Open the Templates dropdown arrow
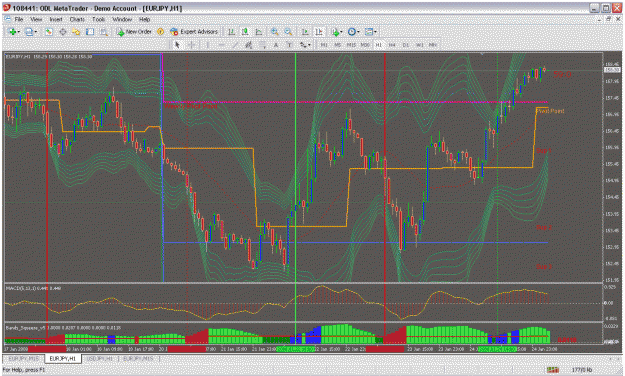This screenshot has height=376, width=625. (x=375, y=32)
